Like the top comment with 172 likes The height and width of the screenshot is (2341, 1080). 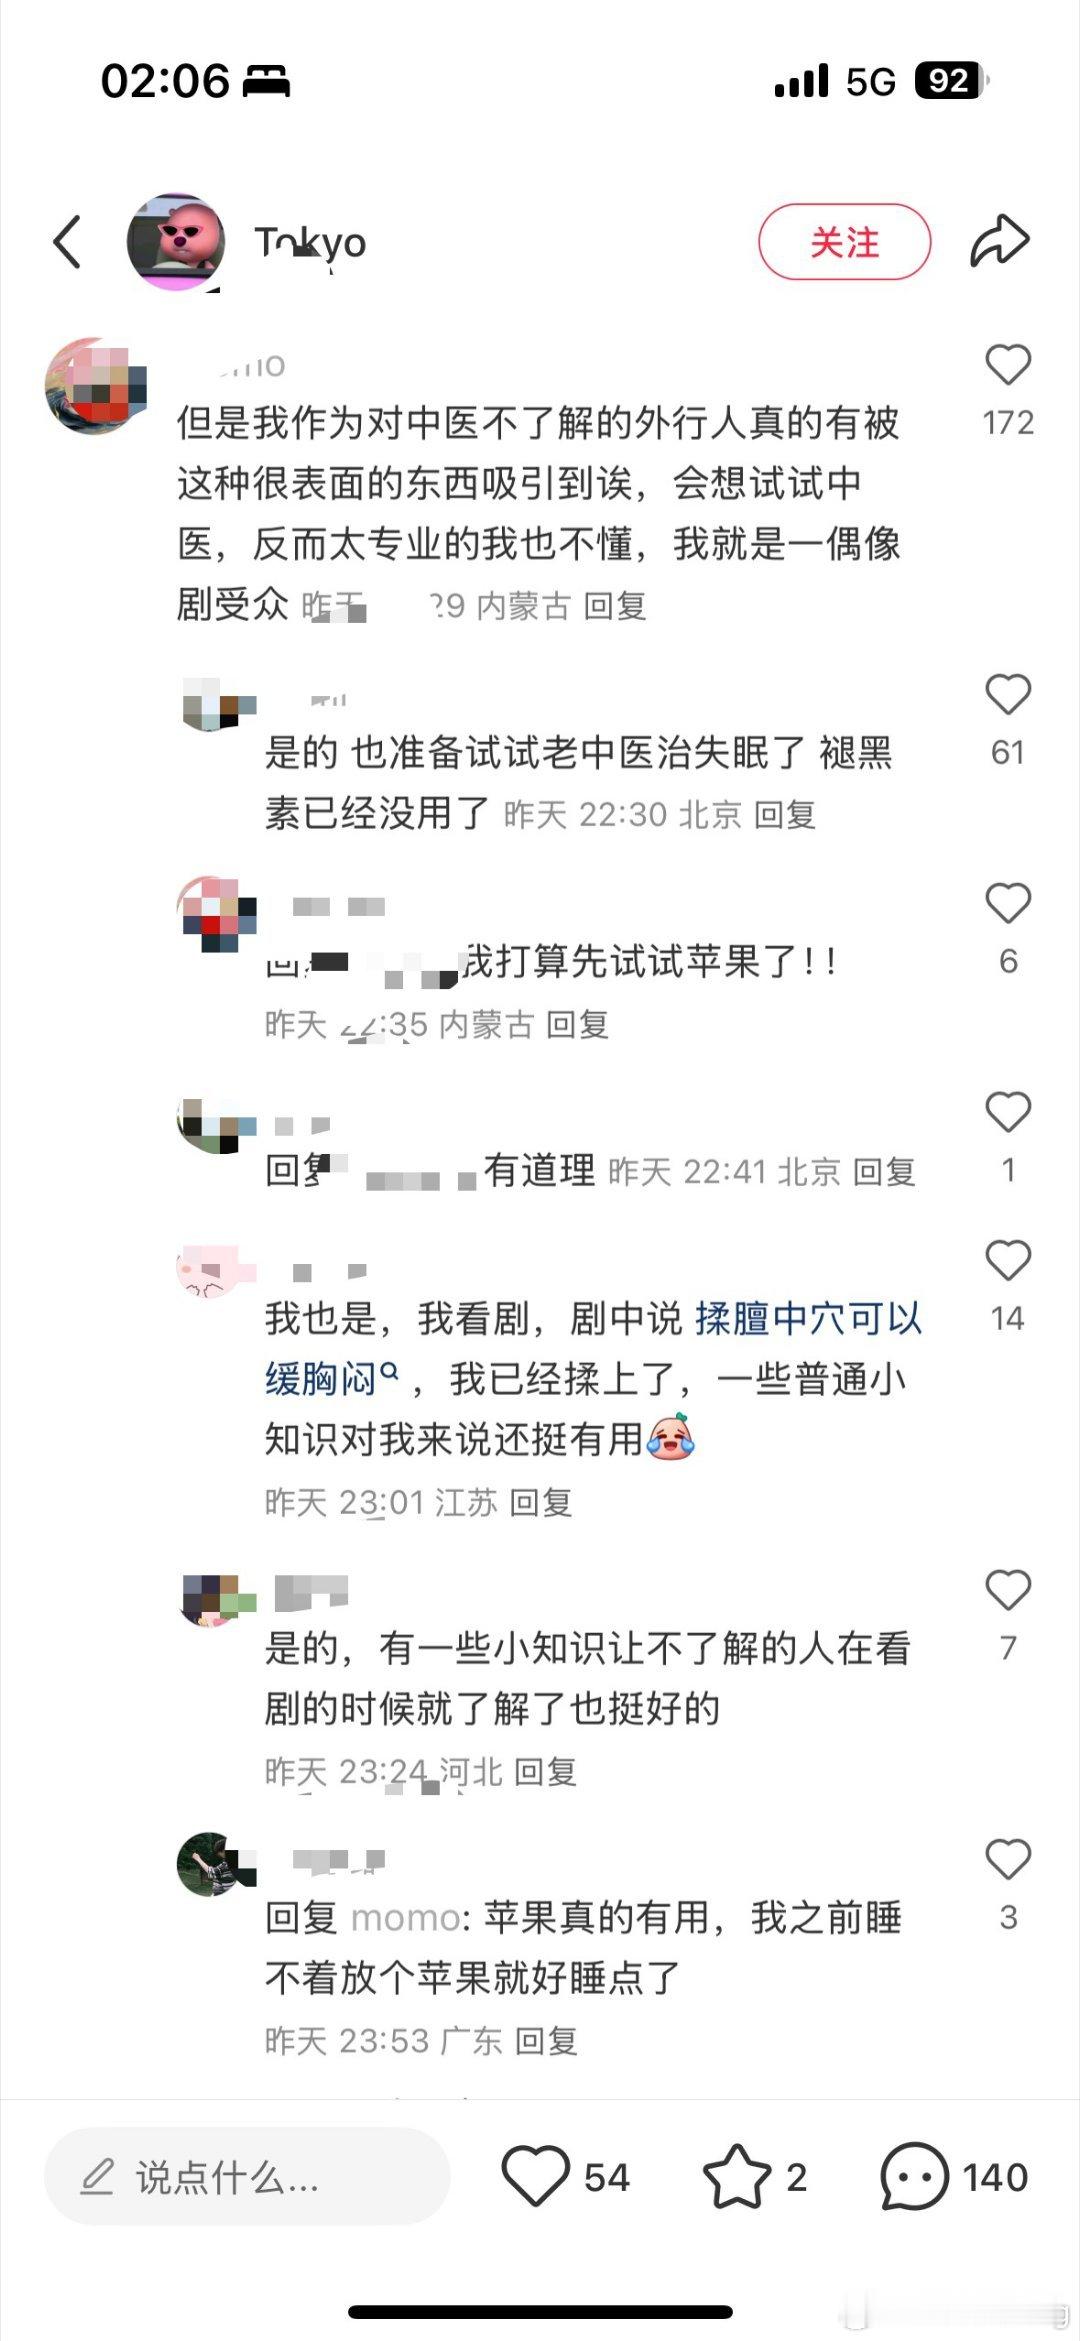click(1008, 365)
